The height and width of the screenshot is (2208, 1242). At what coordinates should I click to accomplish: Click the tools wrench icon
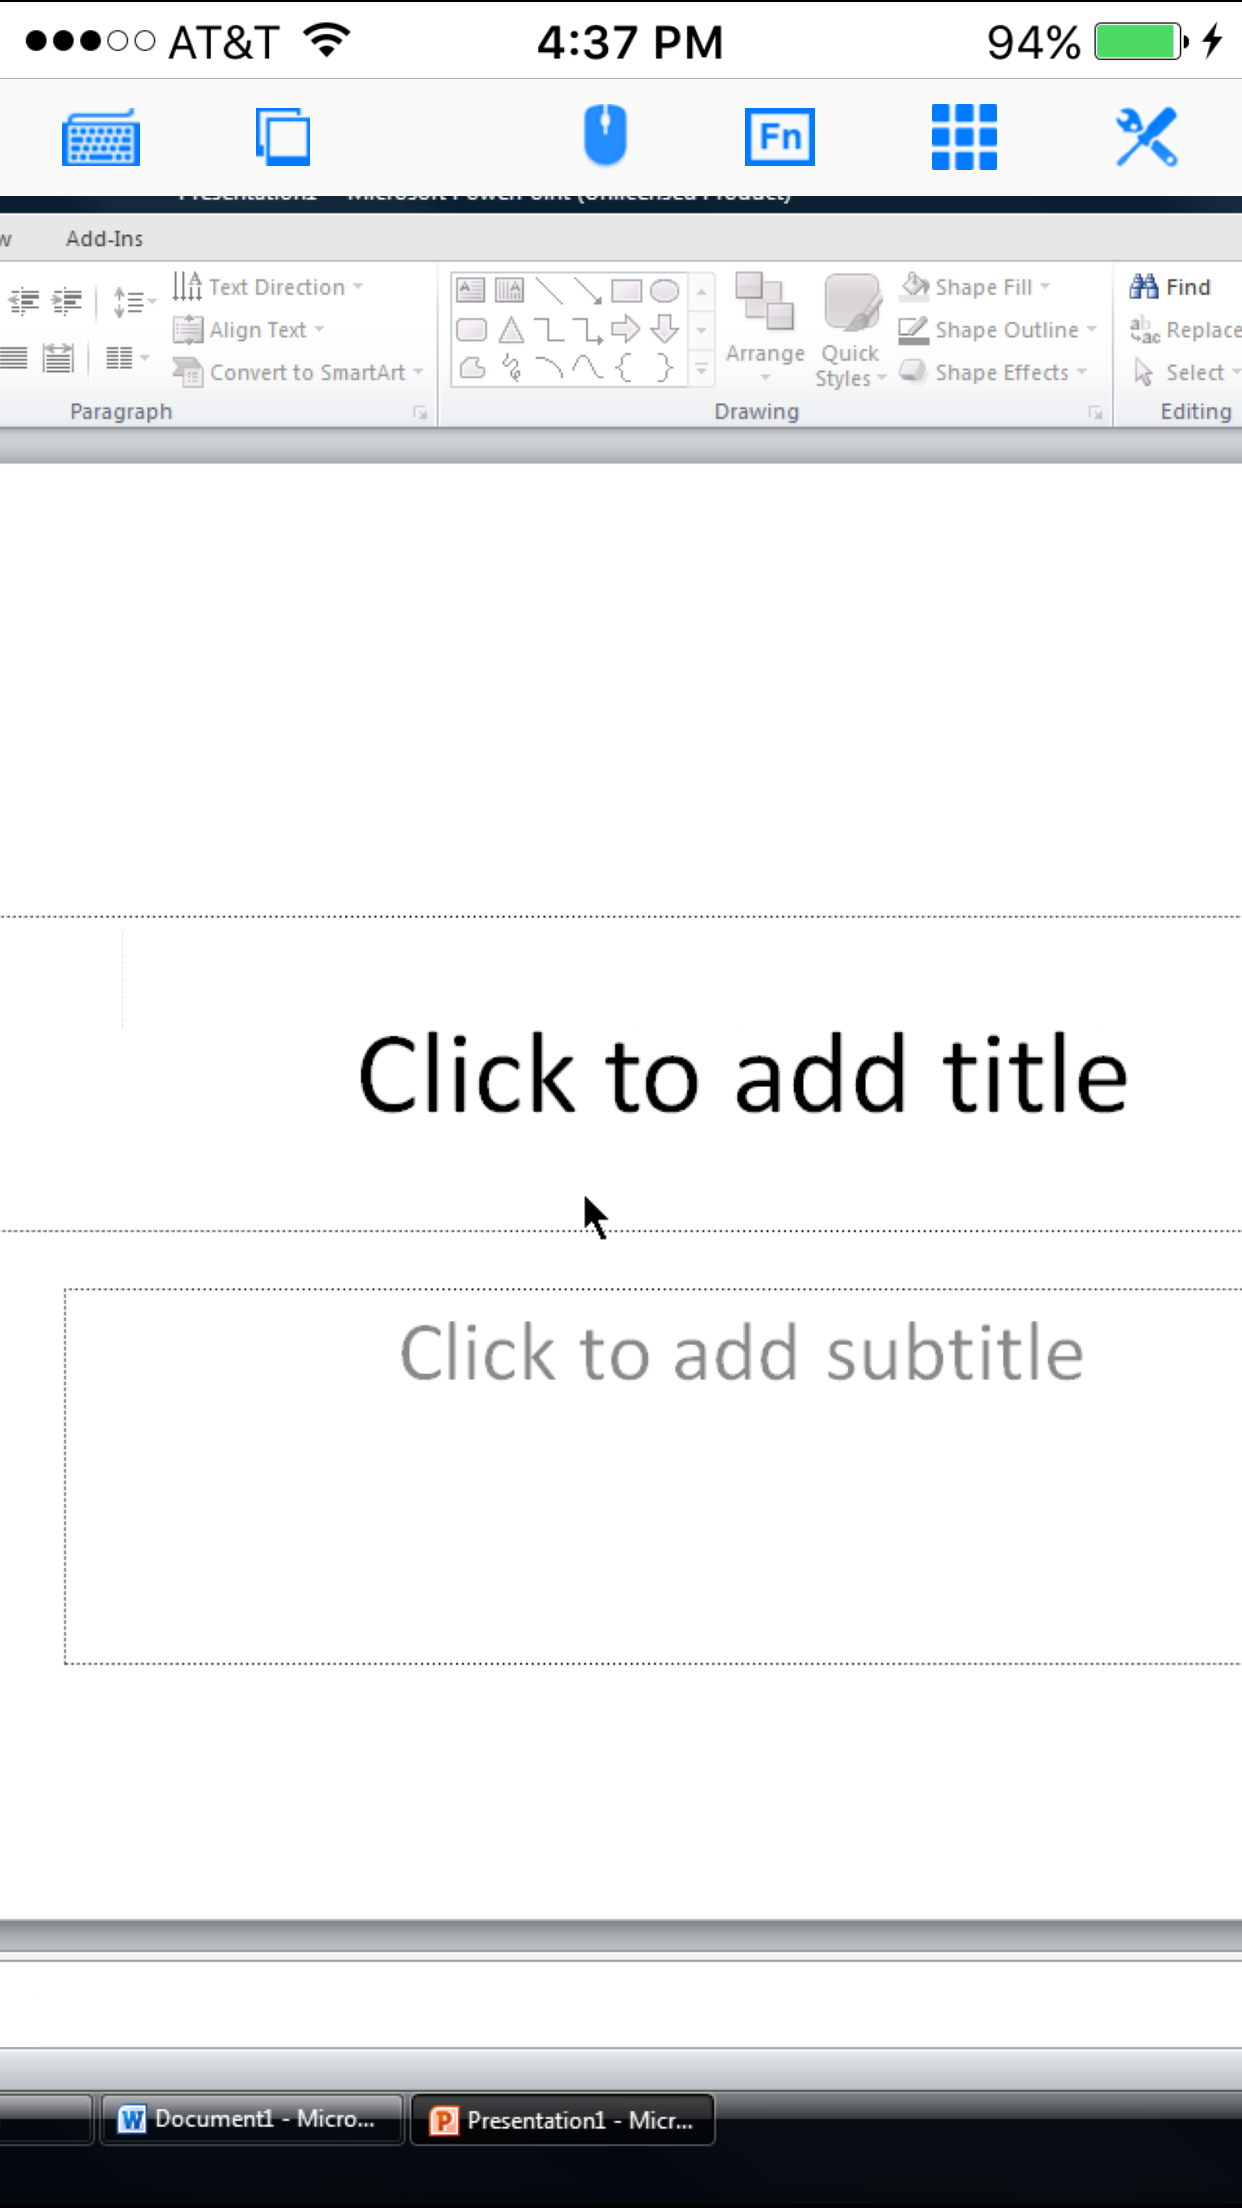(1148, 137)
